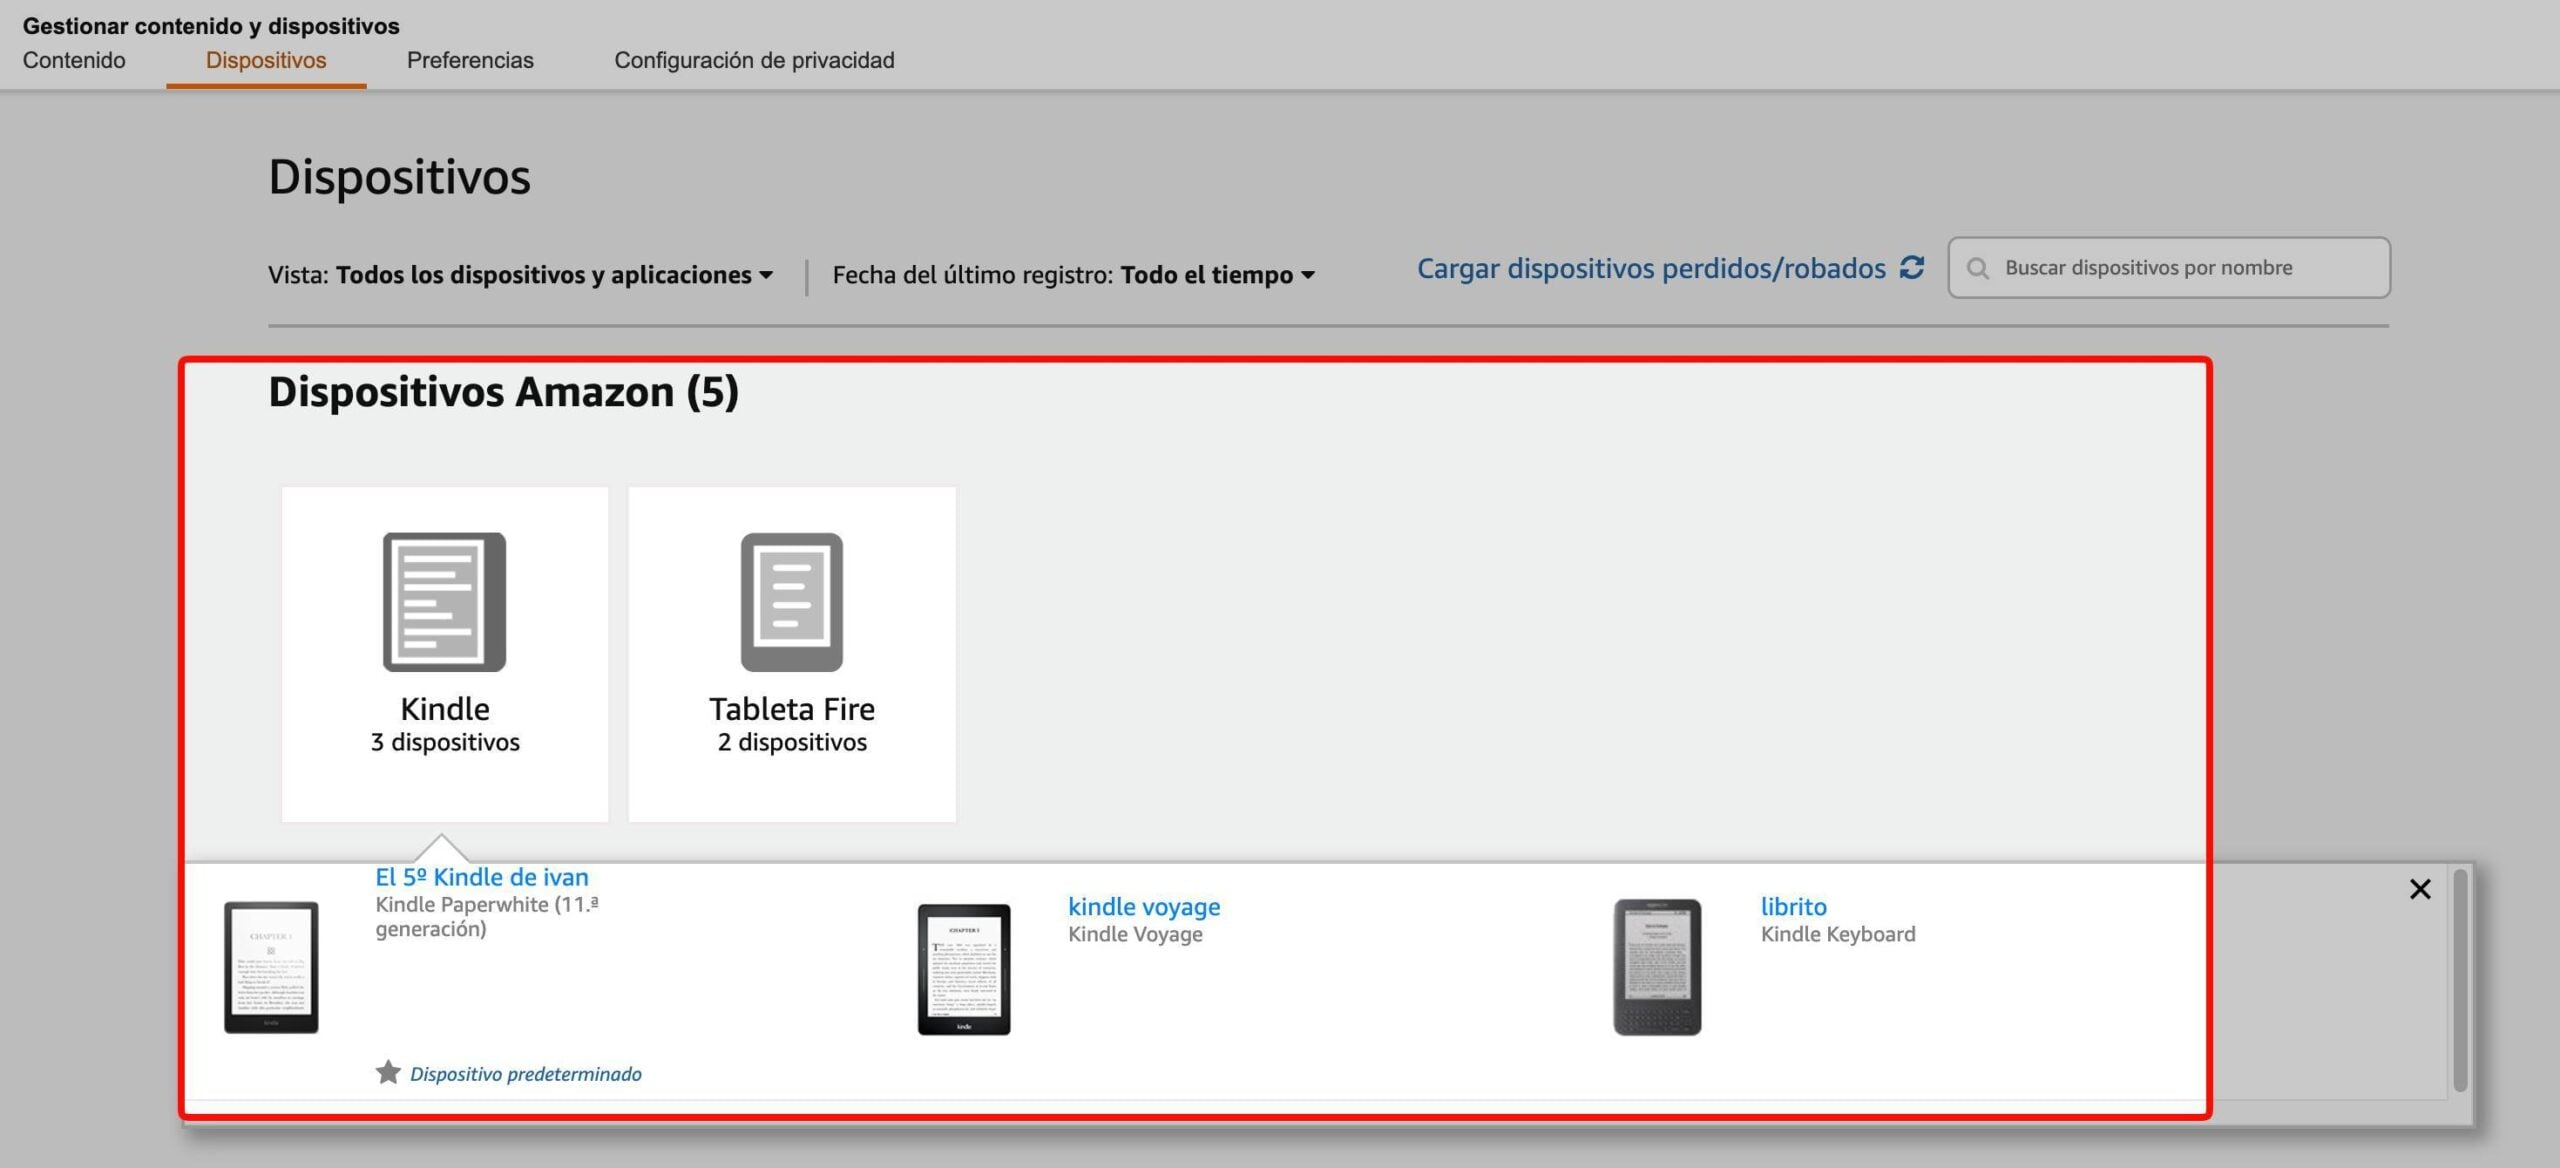Open the Kindle Paperwhite device thumbnail

pos(271,967)
